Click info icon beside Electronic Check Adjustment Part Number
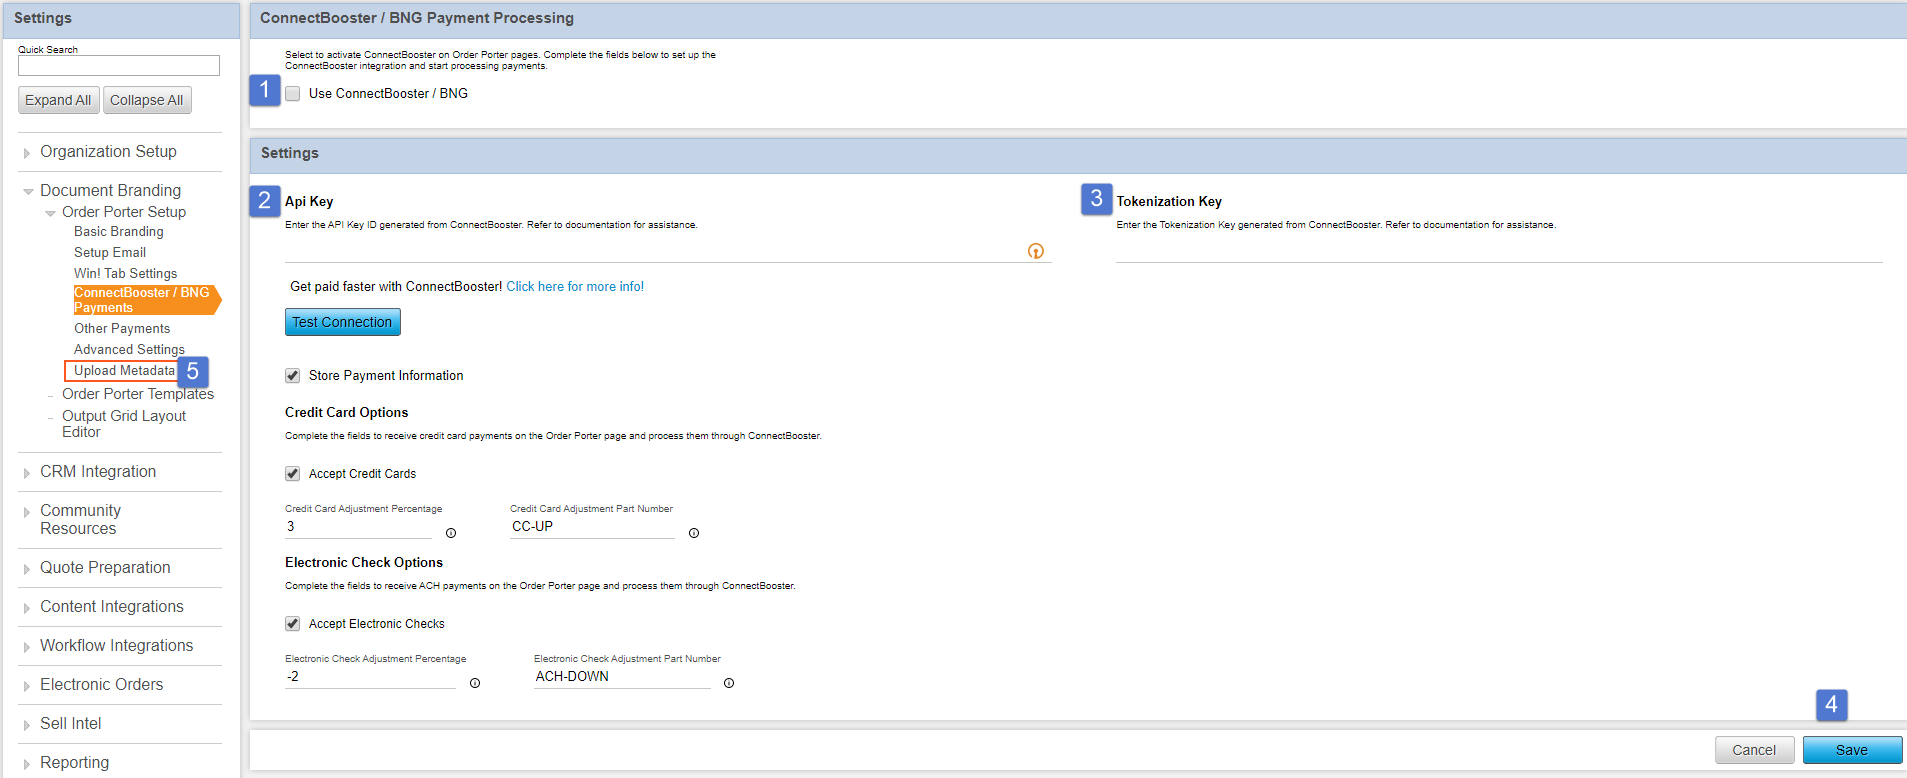 click(x=729, y=683)
